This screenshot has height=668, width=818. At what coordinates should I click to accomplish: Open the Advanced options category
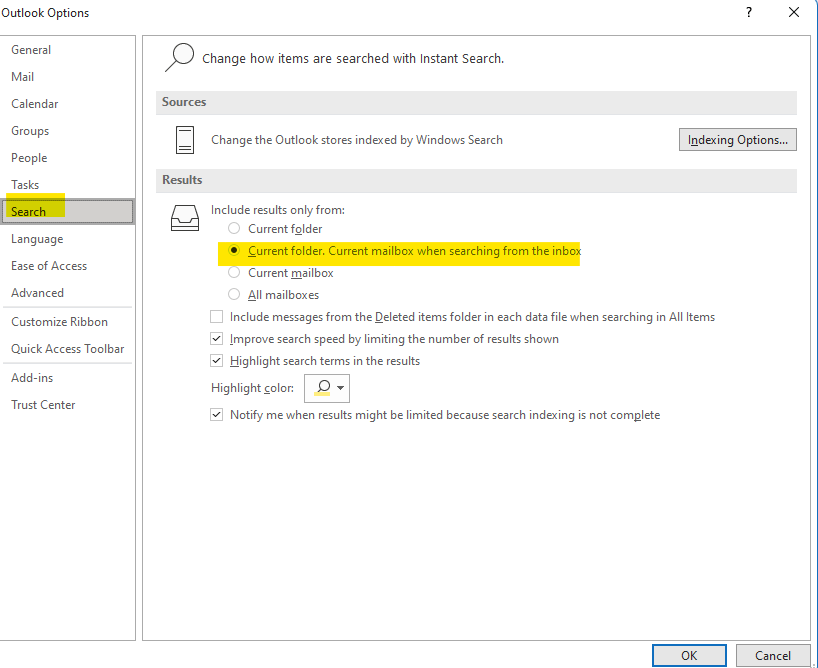point(38,293)
